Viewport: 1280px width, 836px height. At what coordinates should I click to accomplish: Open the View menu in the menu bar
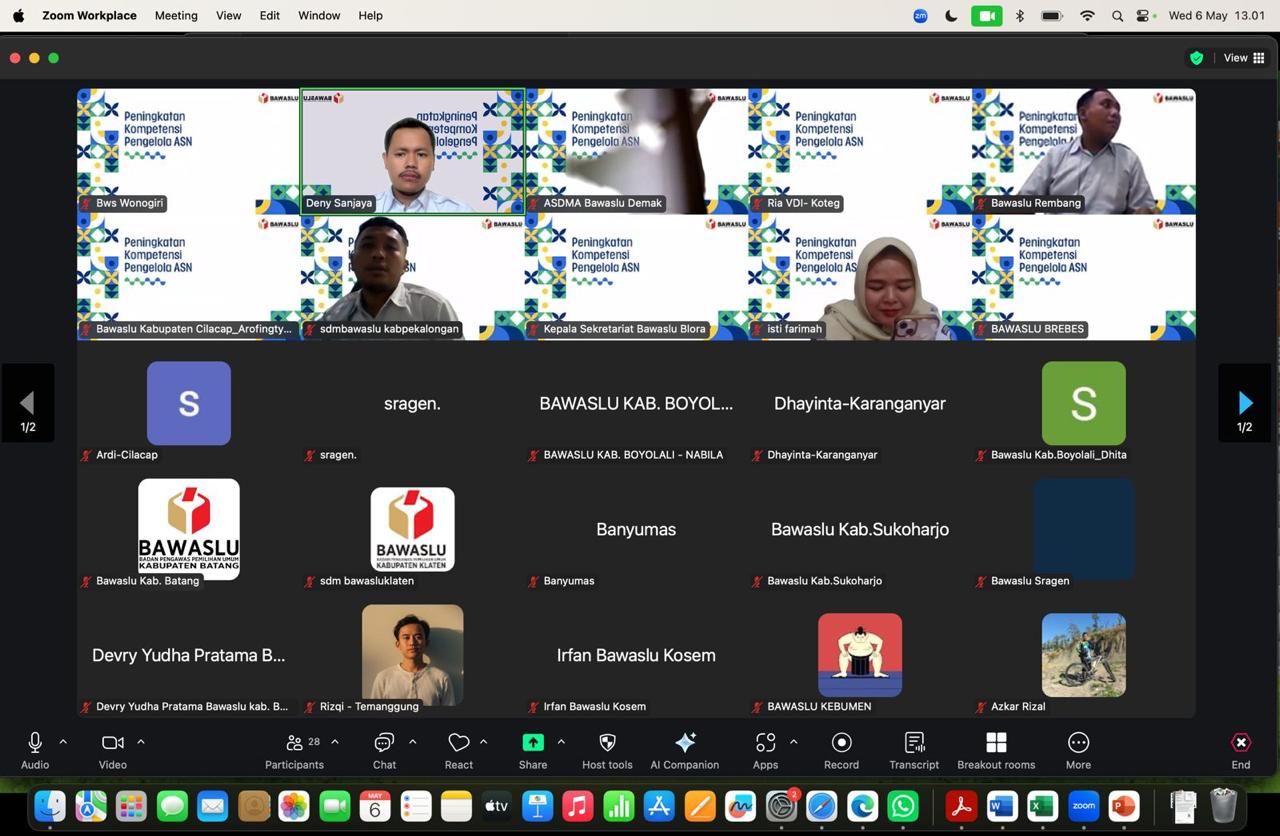(229, 16)
